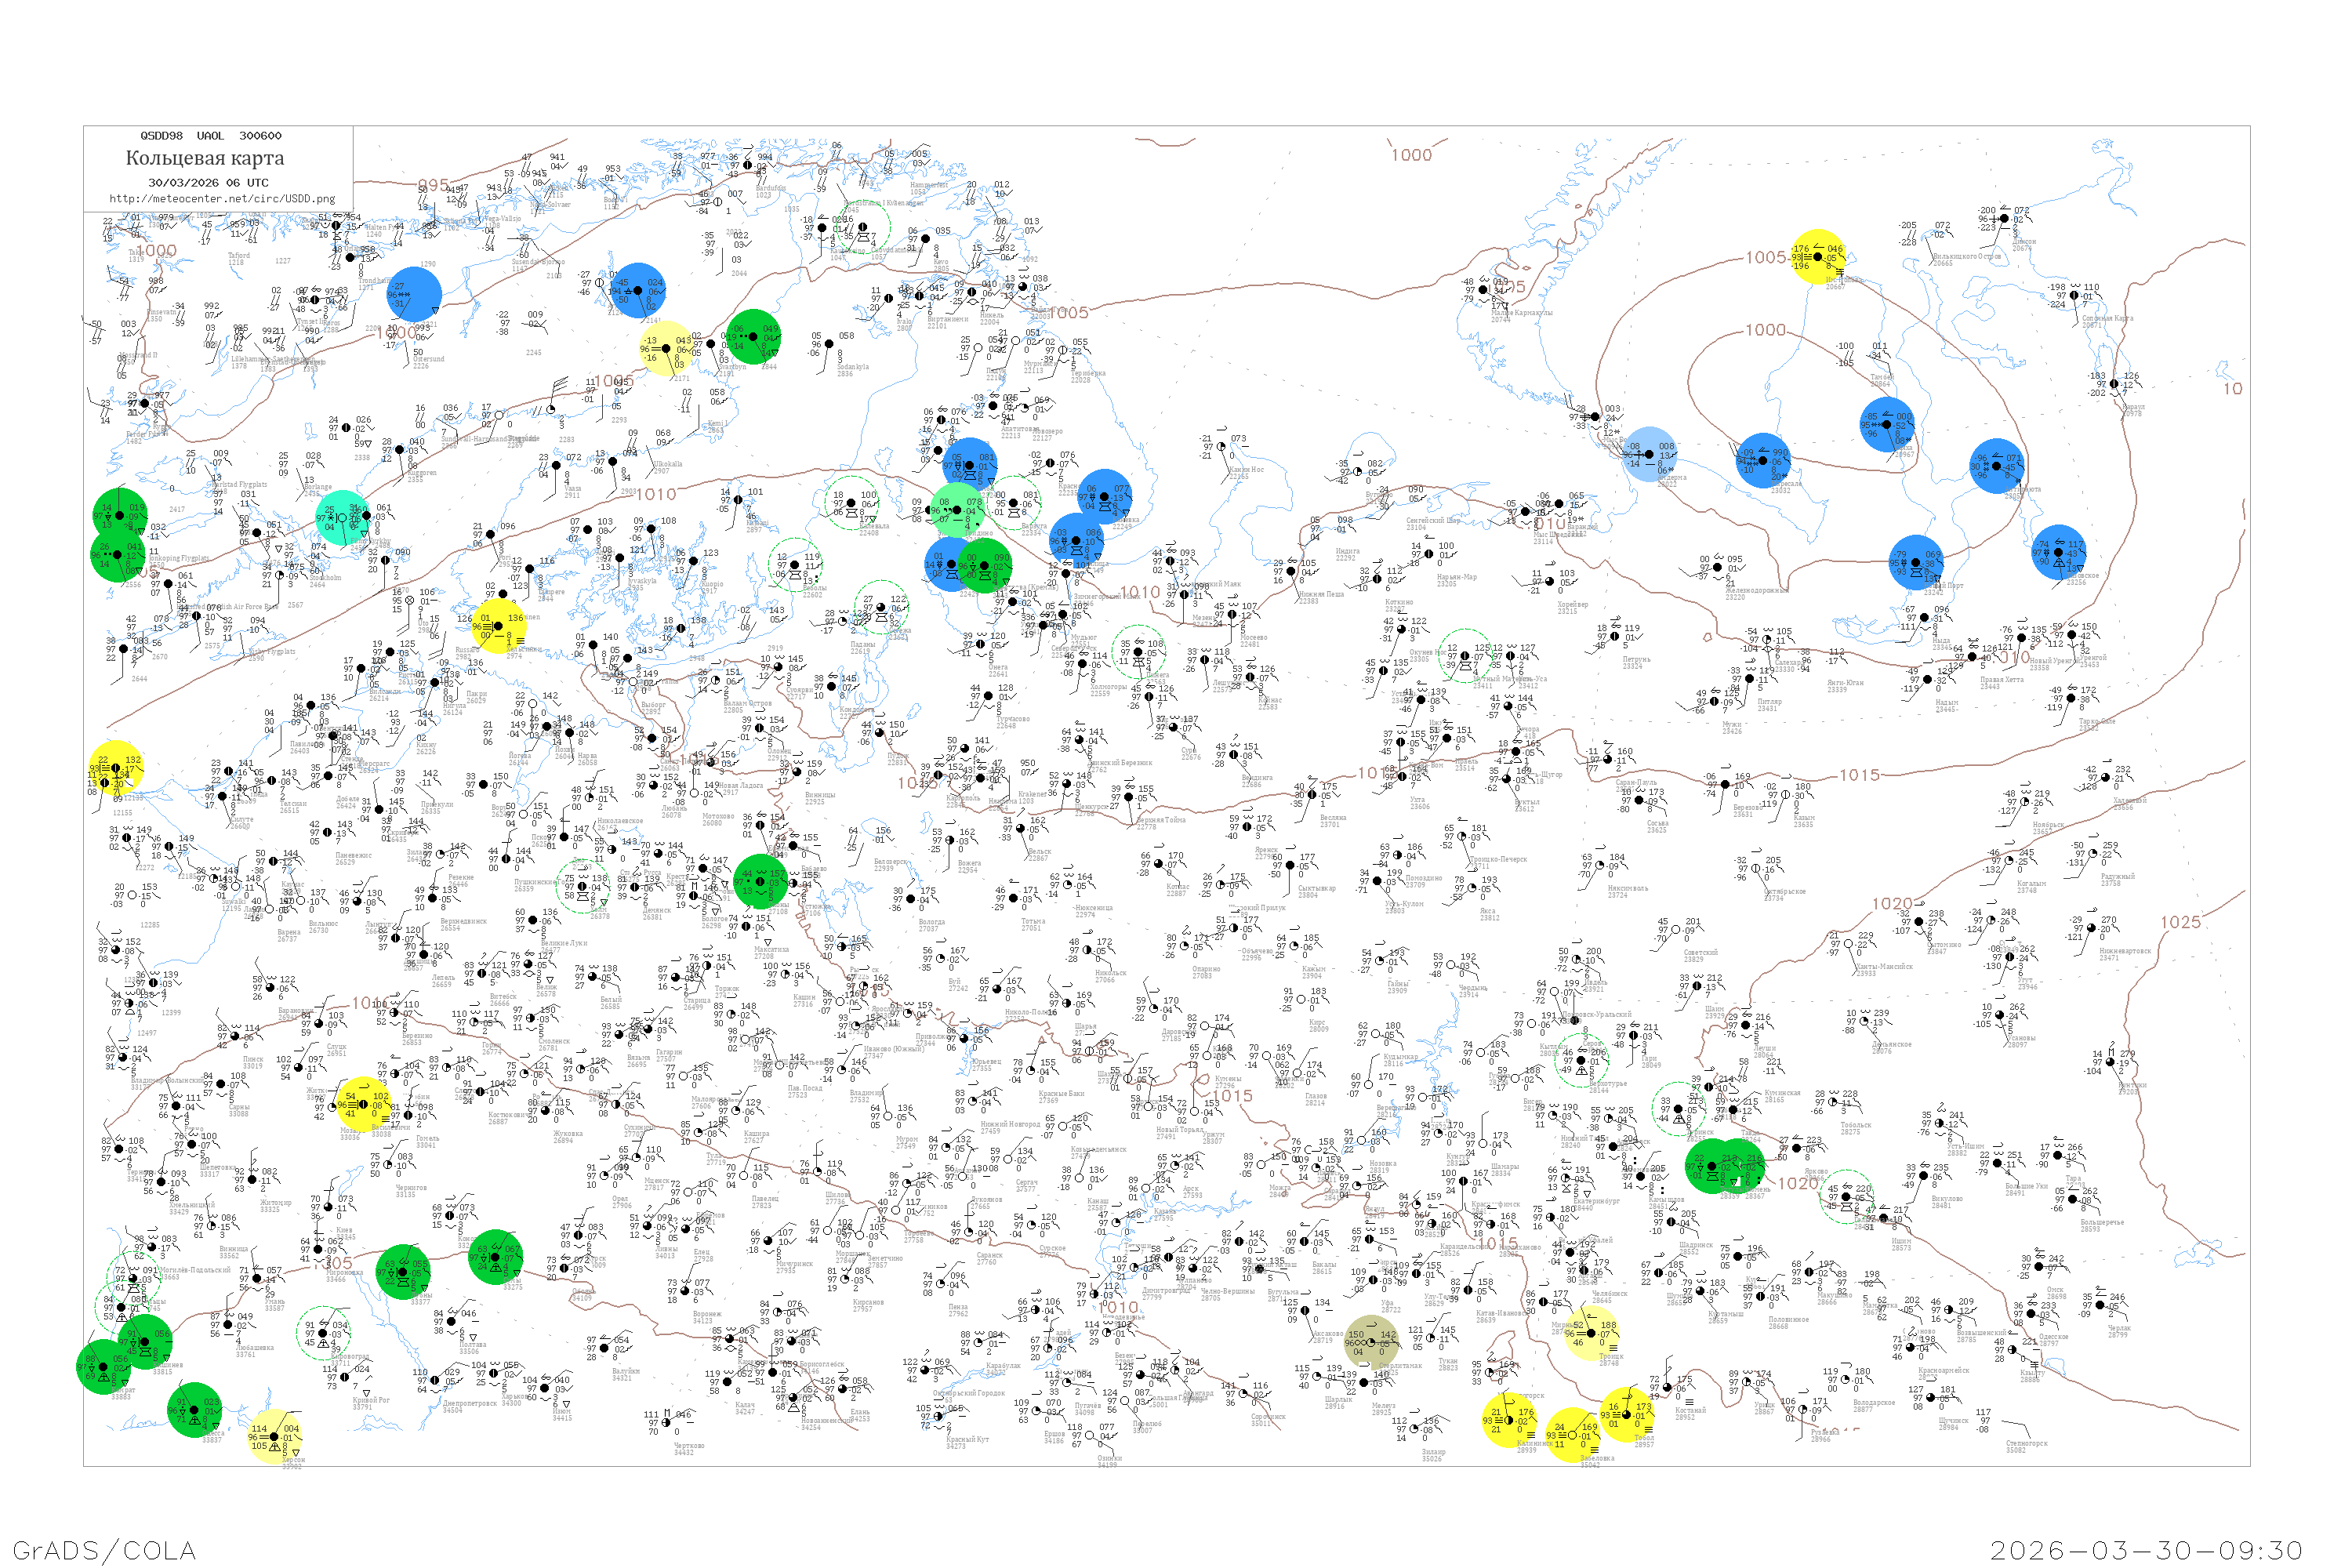Click the pale blue station circle in the Arctic
Screen dimensions: 2352x1568
pyautogui.click(x=1649, y=454)
